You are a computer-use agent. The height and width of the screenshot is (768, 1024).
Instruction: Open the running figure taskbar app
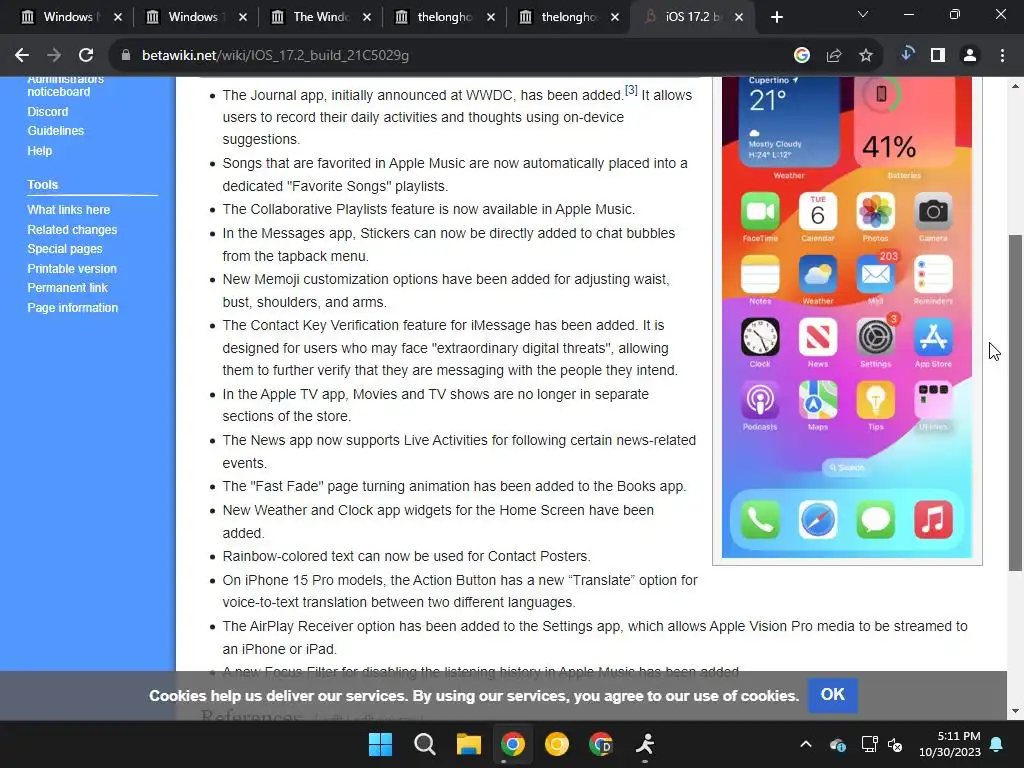(x=645, y=744)
